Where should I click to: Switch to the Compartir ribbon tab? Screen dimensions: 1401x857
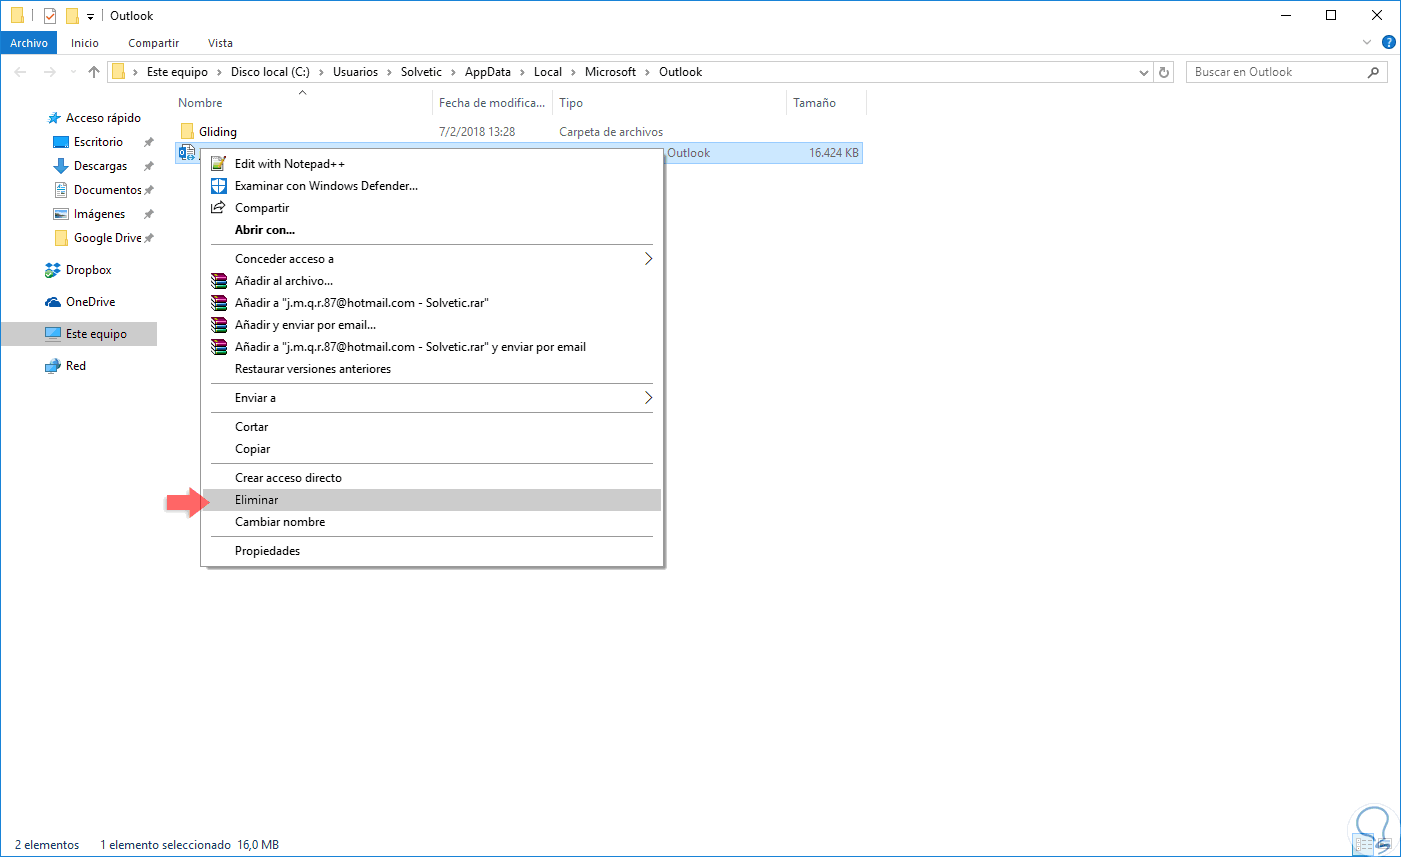[153, 43]
